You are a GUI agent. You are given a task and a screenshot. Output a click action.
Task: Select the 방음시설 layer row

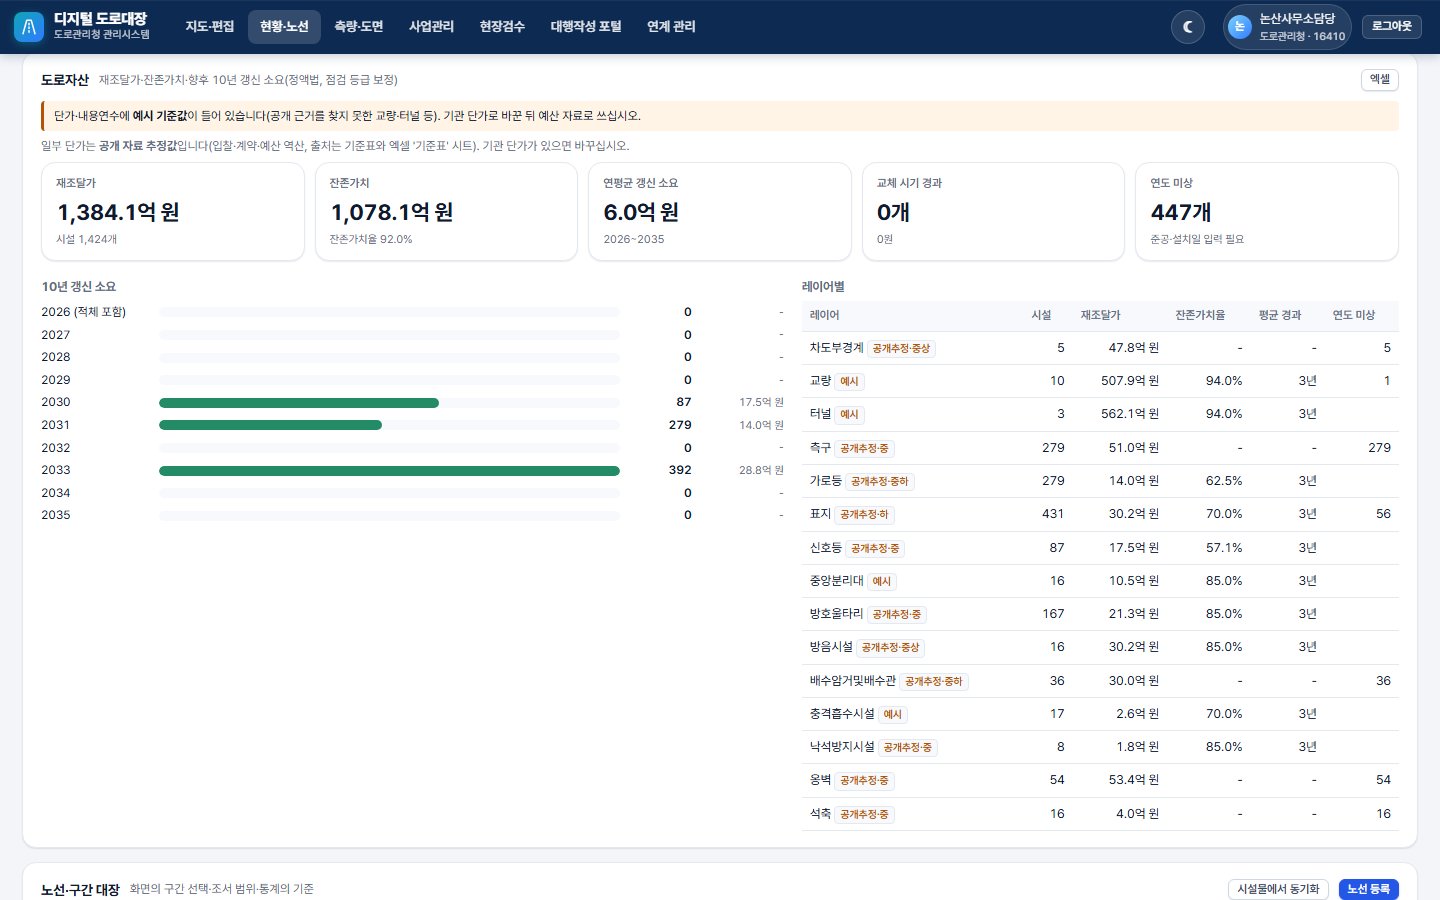[x=1100, y=647]
